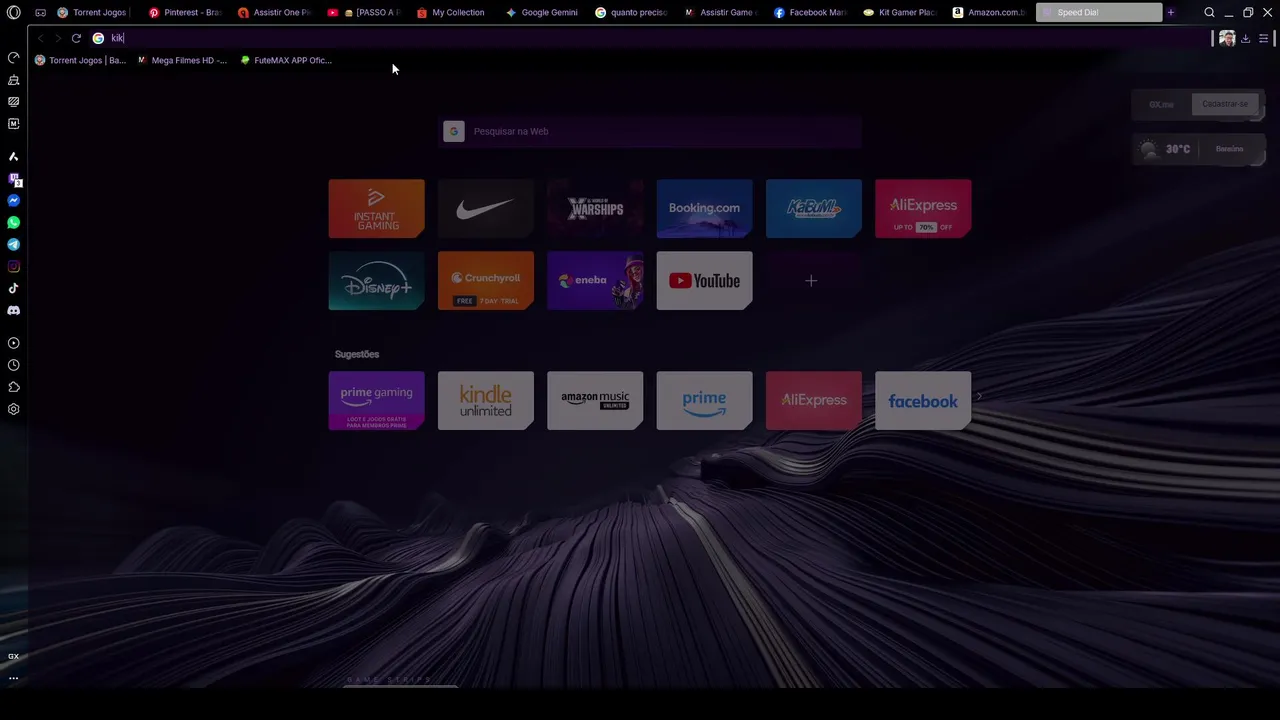Open Nike speed dial tile
This screenshot has width=1280, height=720.
click(486, 209)
